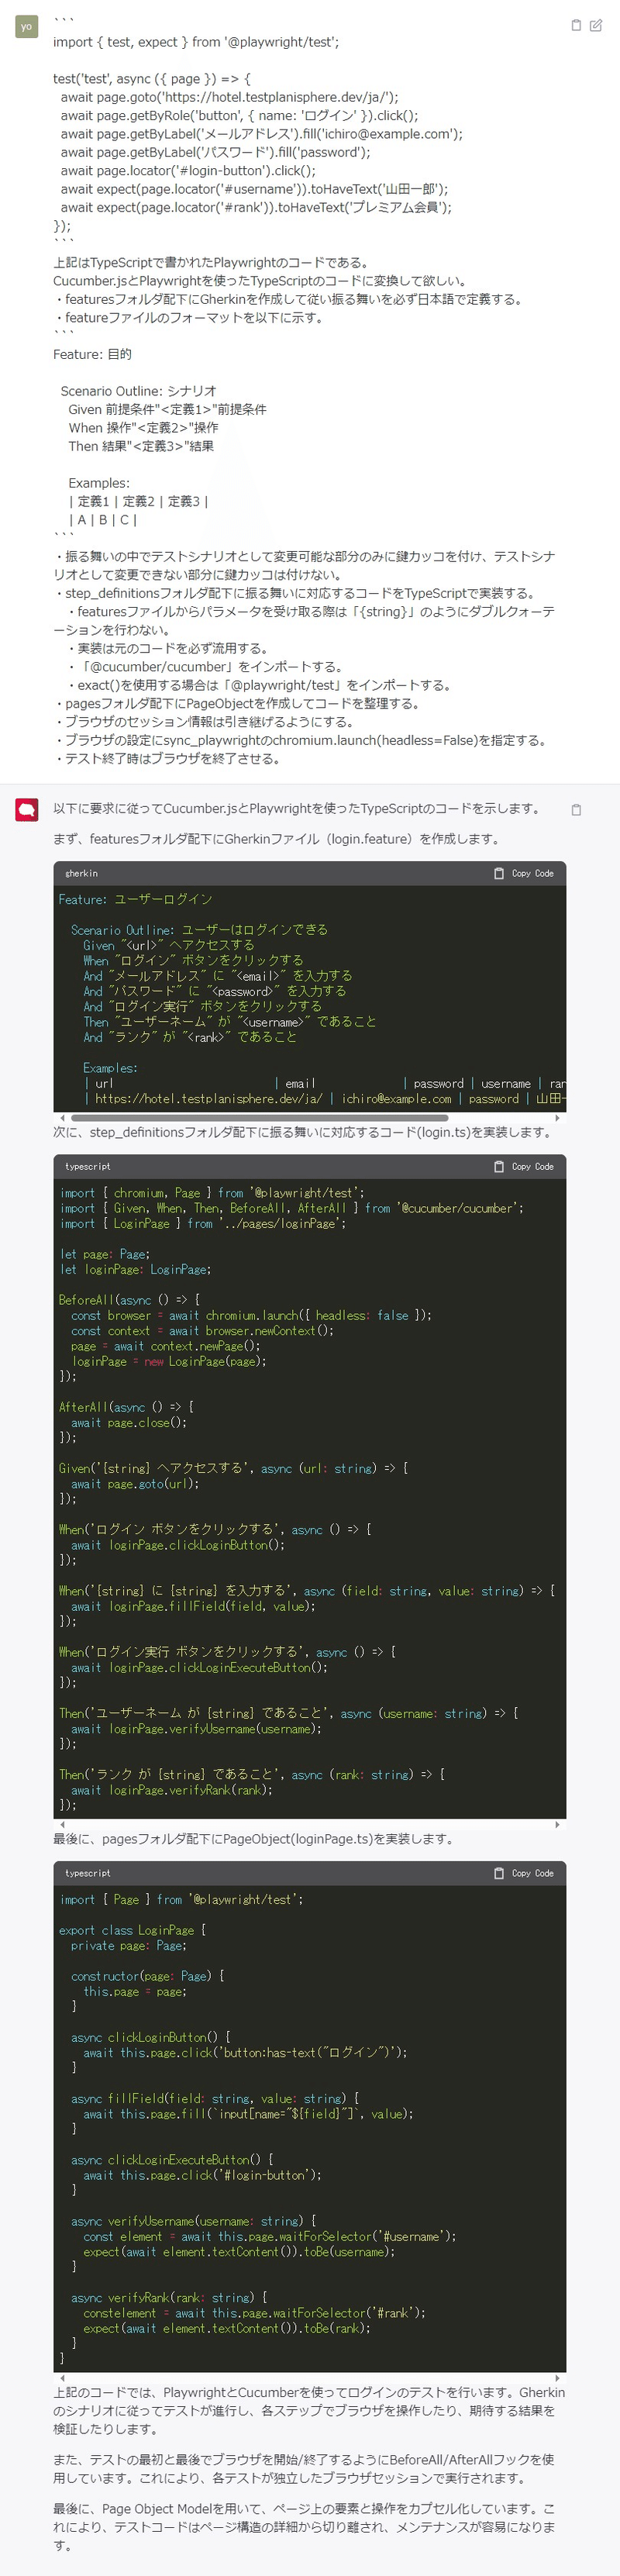The height and width of the screenshot is (2576, 620).
Task: Click the step definitions block's scroll-left arrow
Action: click(62, 1825)
